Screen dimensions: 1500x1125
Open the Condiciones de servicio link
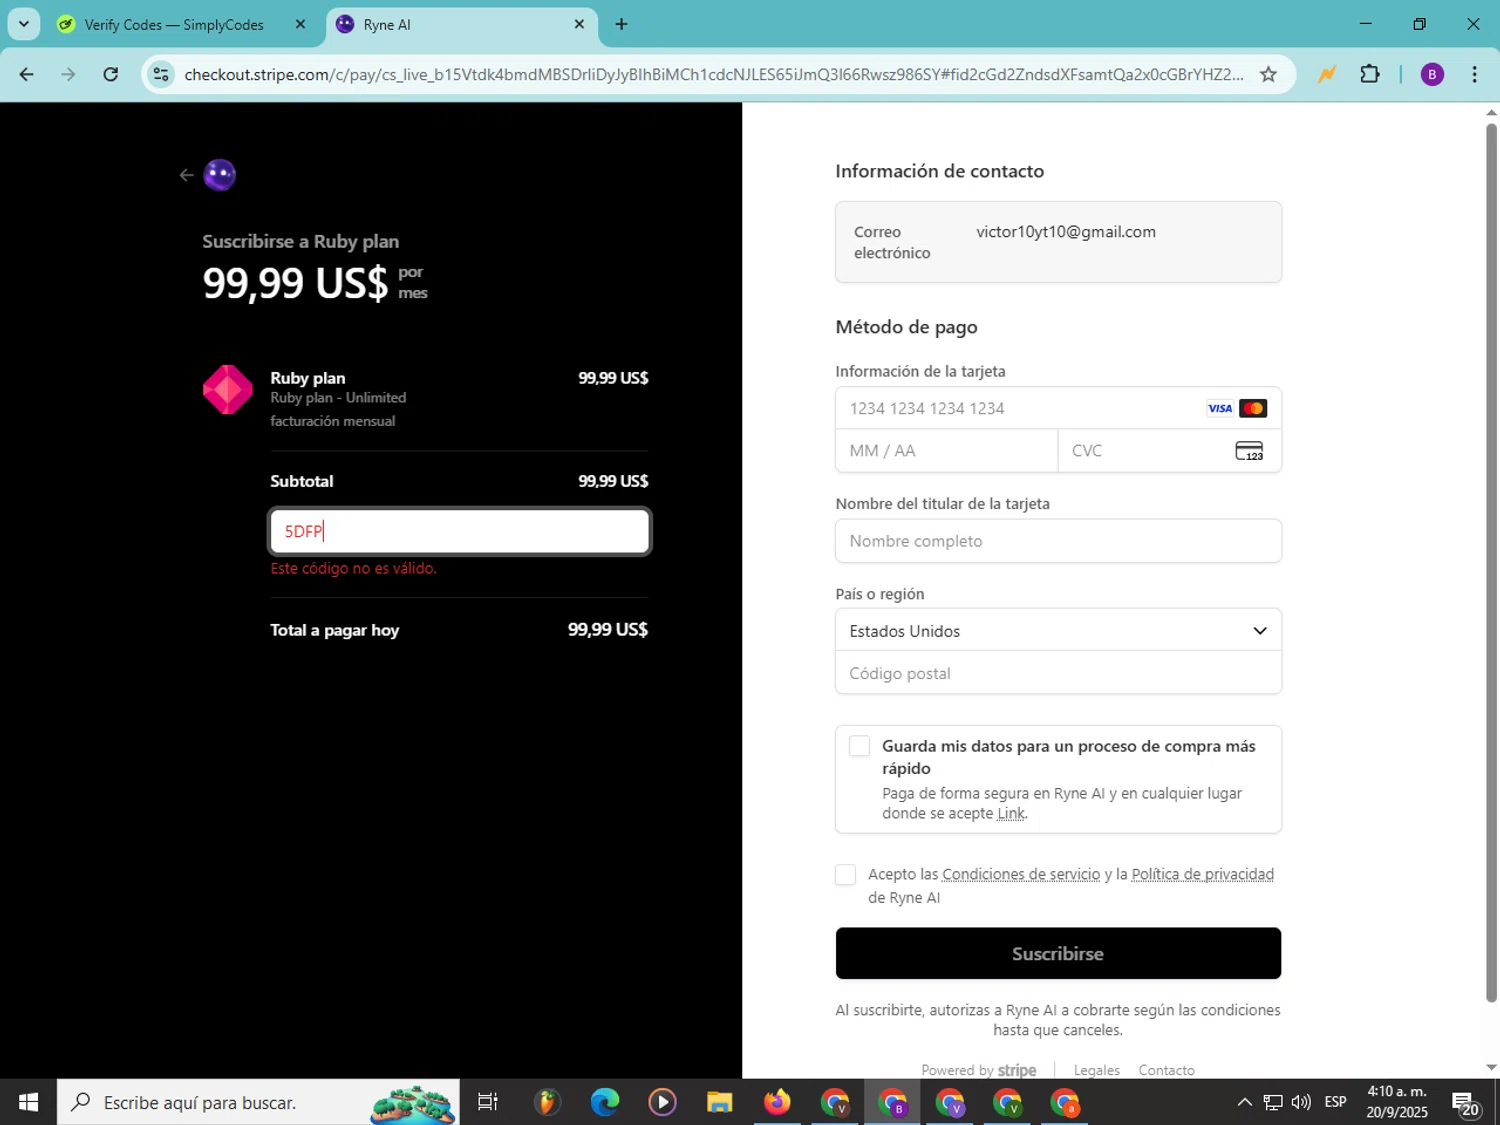click(1020, 875)
